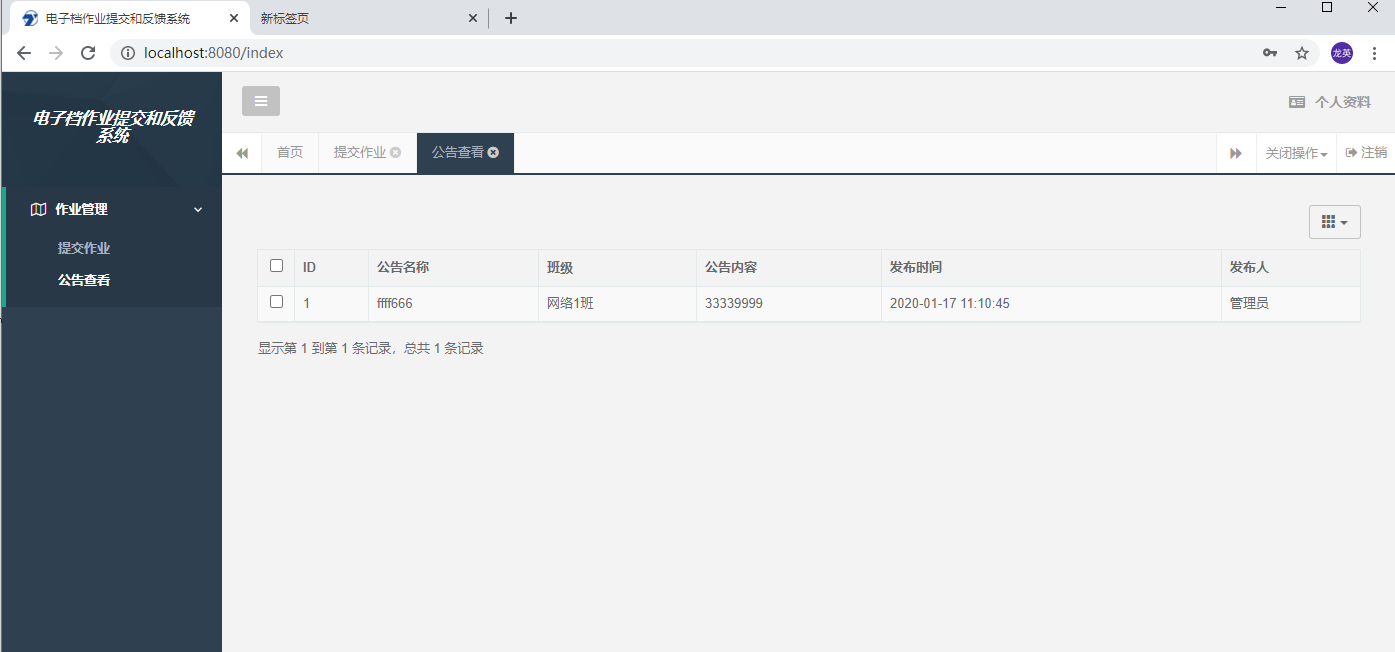Click the tab scroll-left double arrow
The image size is (1395, 652).
pyautogui.click(x=242, y=153)
